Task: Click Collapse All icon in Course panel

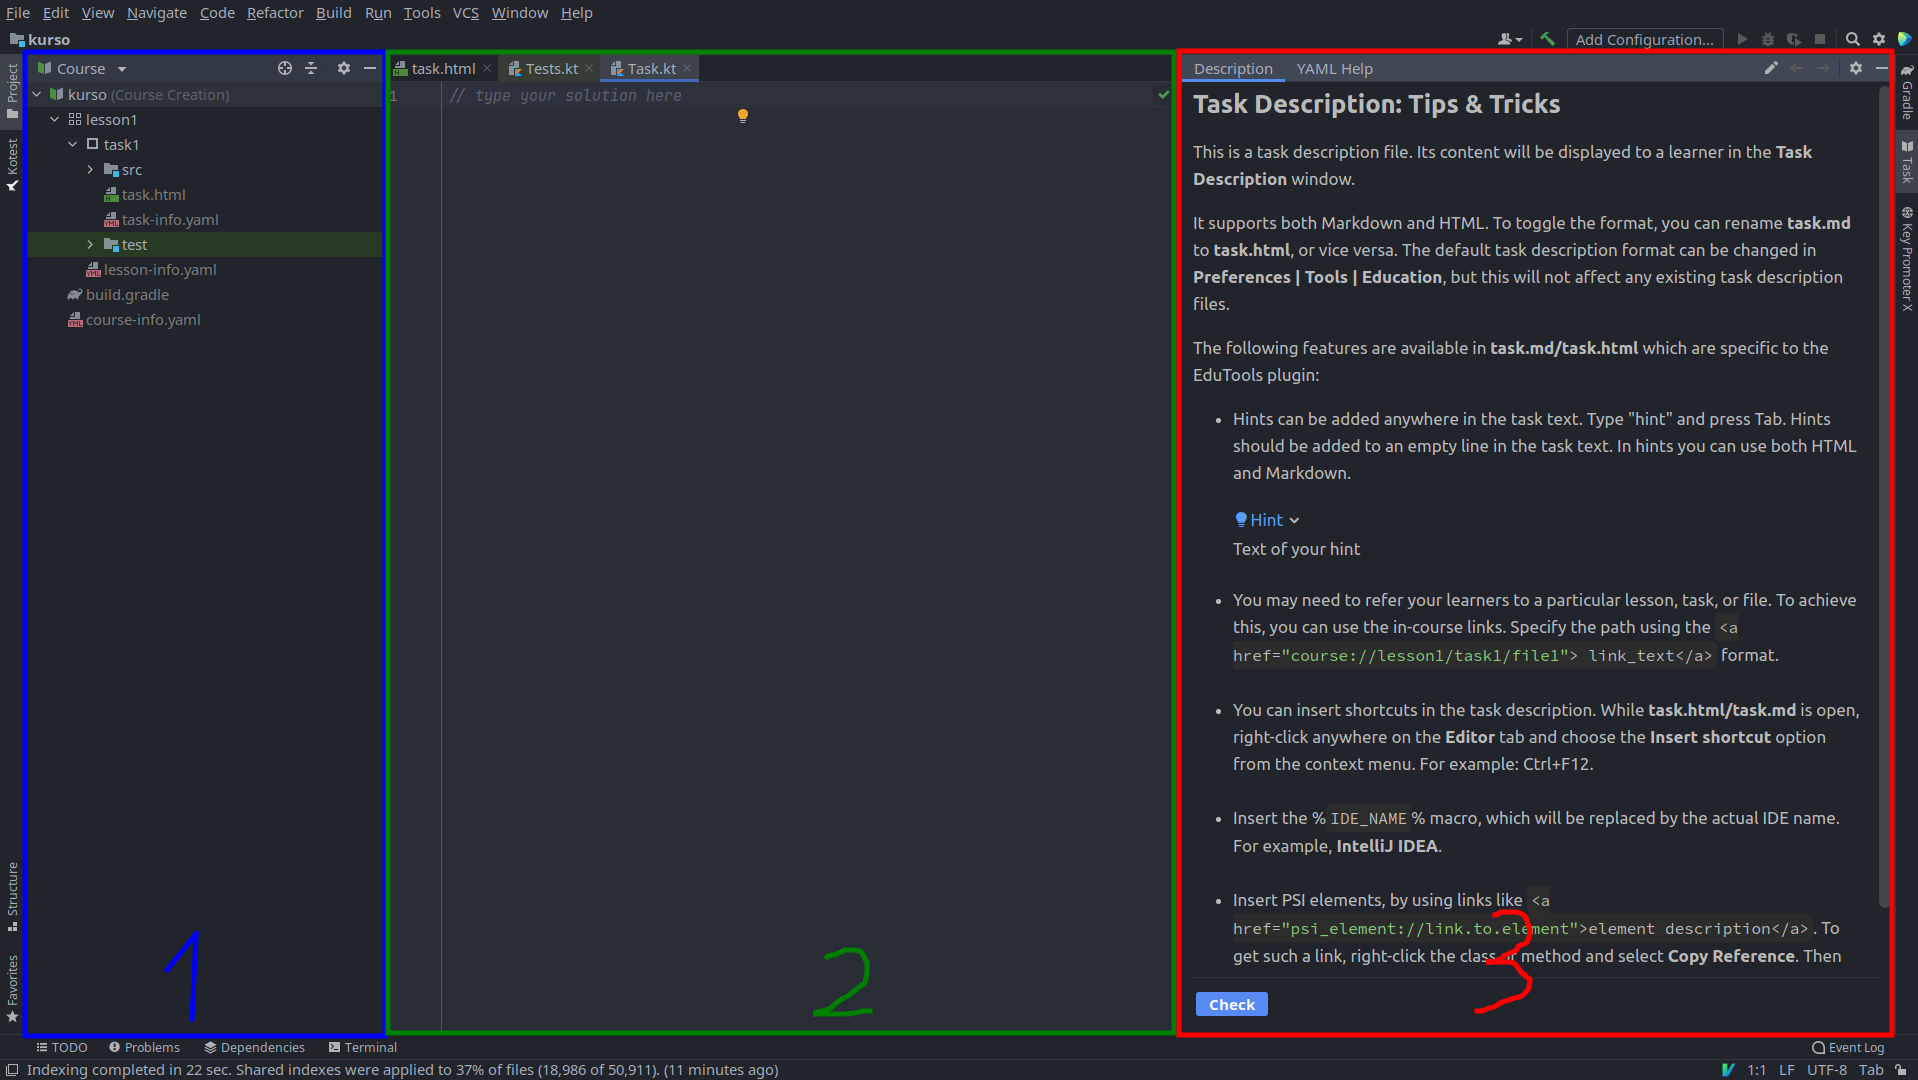Action: point(311,68)
